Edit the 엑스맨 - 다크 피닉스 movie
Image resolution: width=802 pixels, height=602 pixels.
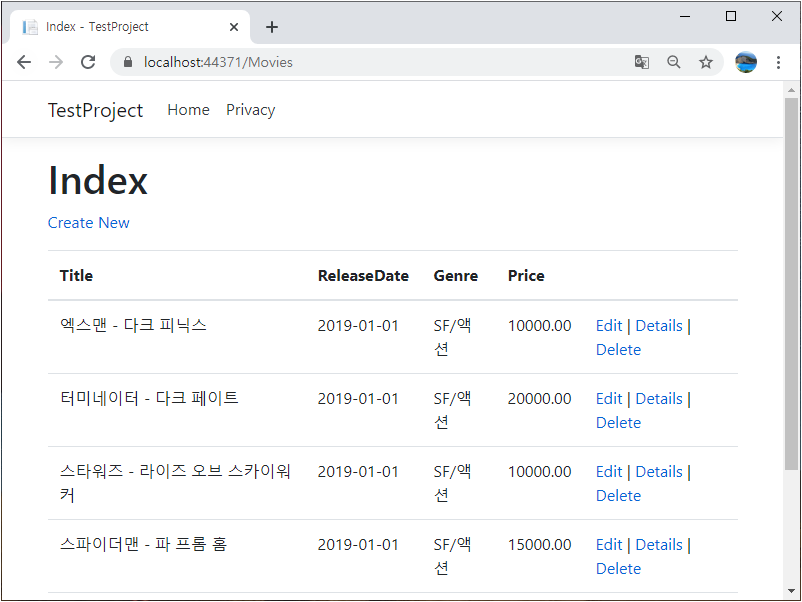point(609,326)
